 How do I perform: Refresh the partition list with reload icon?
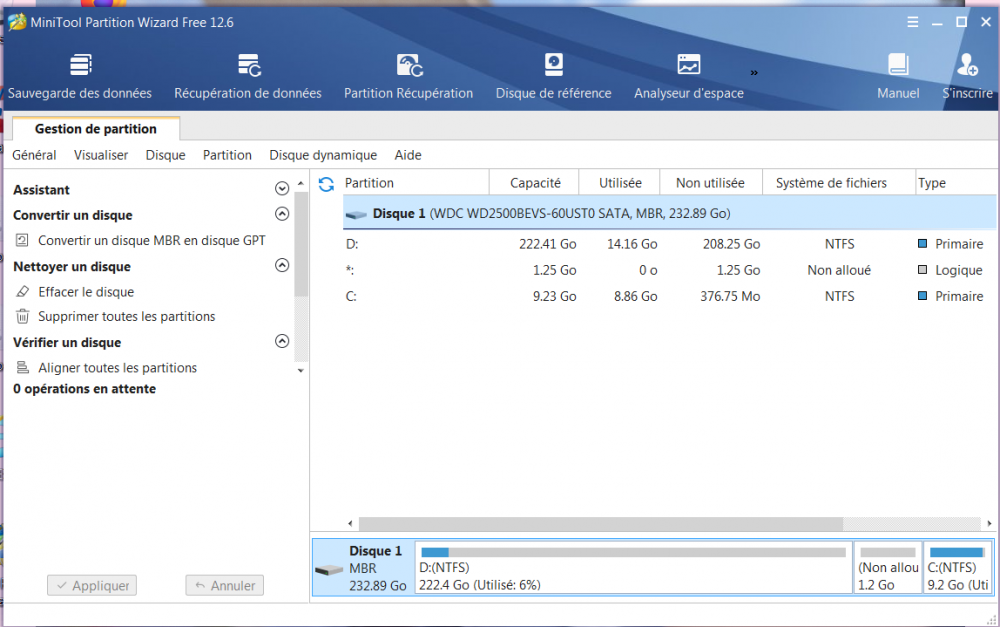(326, 184)
